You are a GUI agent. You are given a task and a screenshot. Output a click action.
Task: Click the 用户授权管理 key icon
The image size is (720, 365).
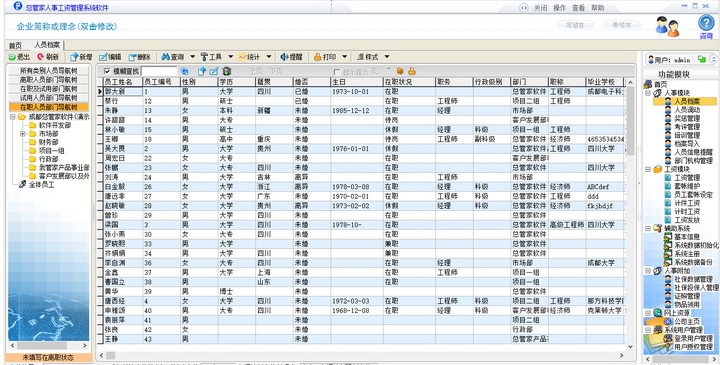point(668,346)
